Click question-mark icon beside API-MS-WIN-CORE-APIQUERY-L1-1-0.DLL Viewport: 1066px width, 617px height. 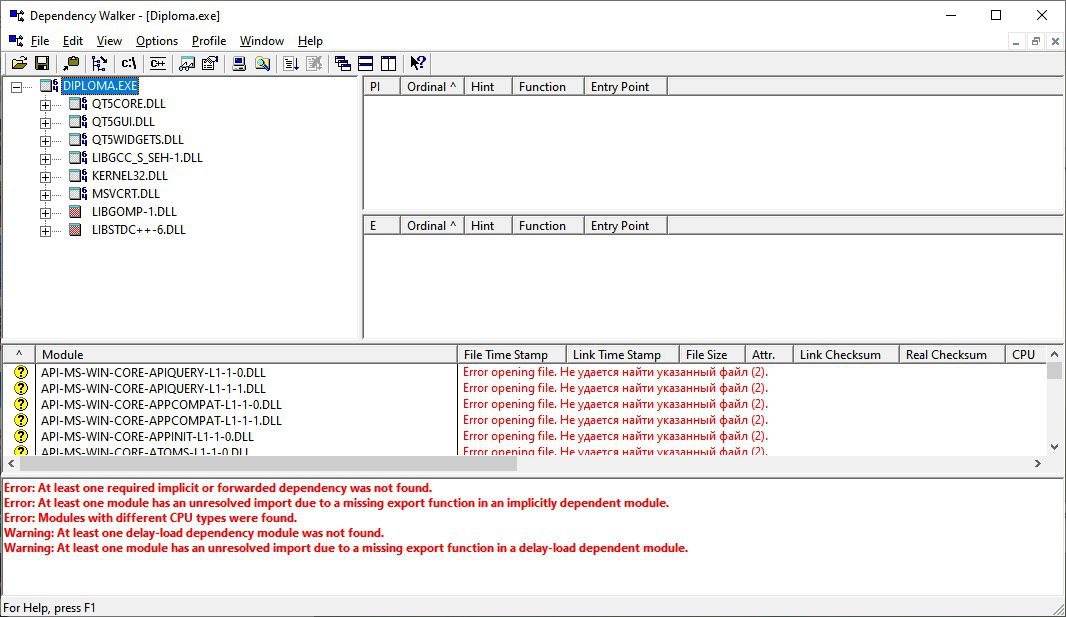click(21, 372)
